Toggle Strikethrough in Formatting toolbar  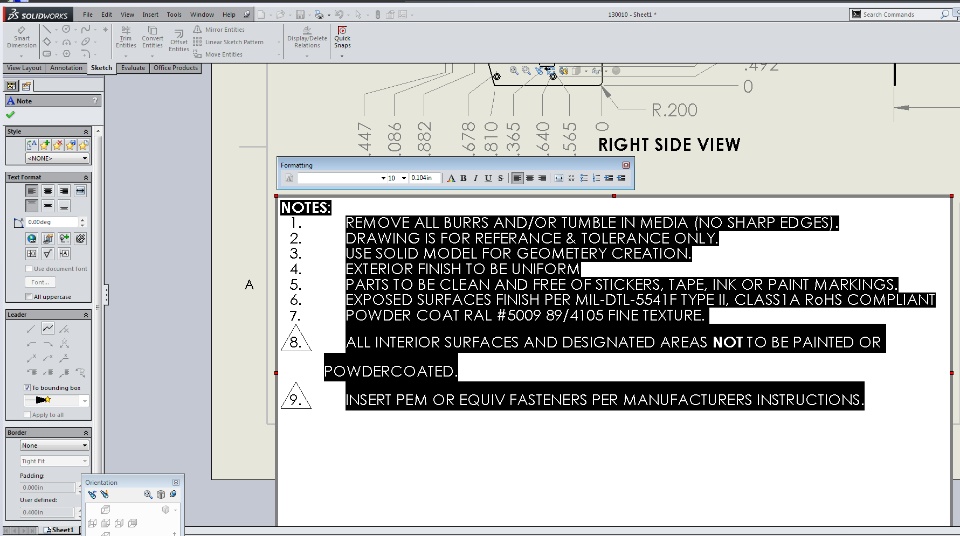(500, 178)
